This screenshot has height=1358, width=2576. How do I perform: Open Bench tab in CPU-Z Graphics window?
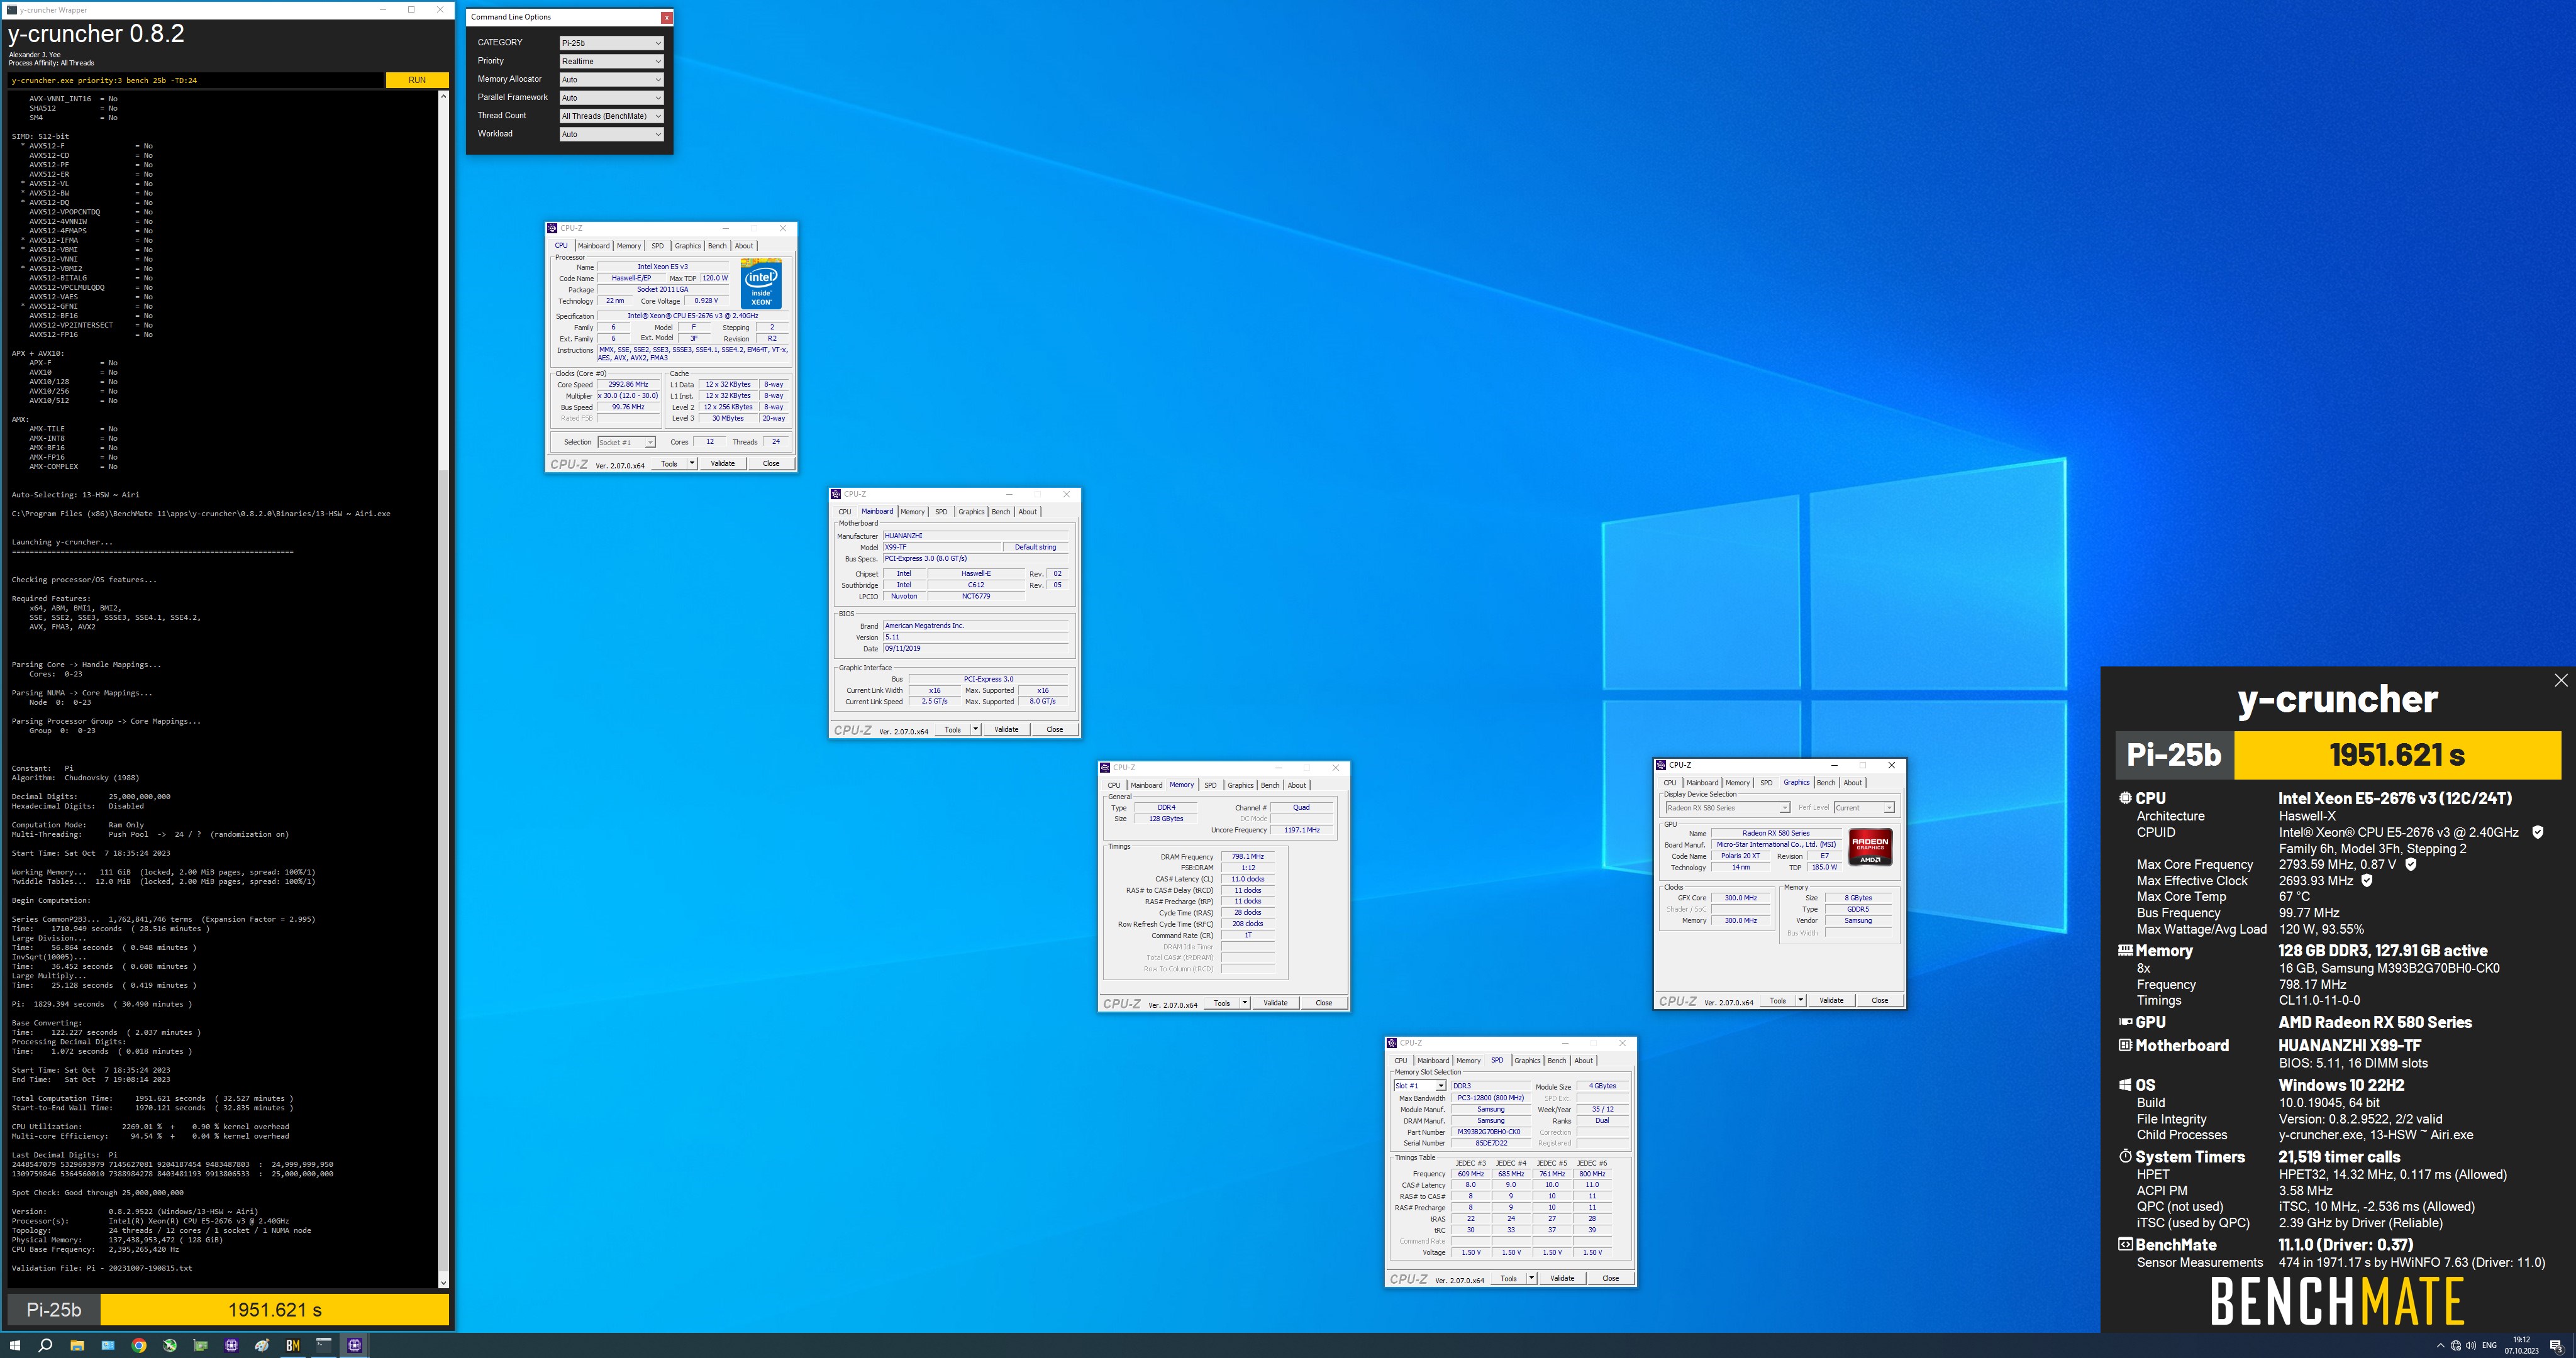[x=1825, y=783]
